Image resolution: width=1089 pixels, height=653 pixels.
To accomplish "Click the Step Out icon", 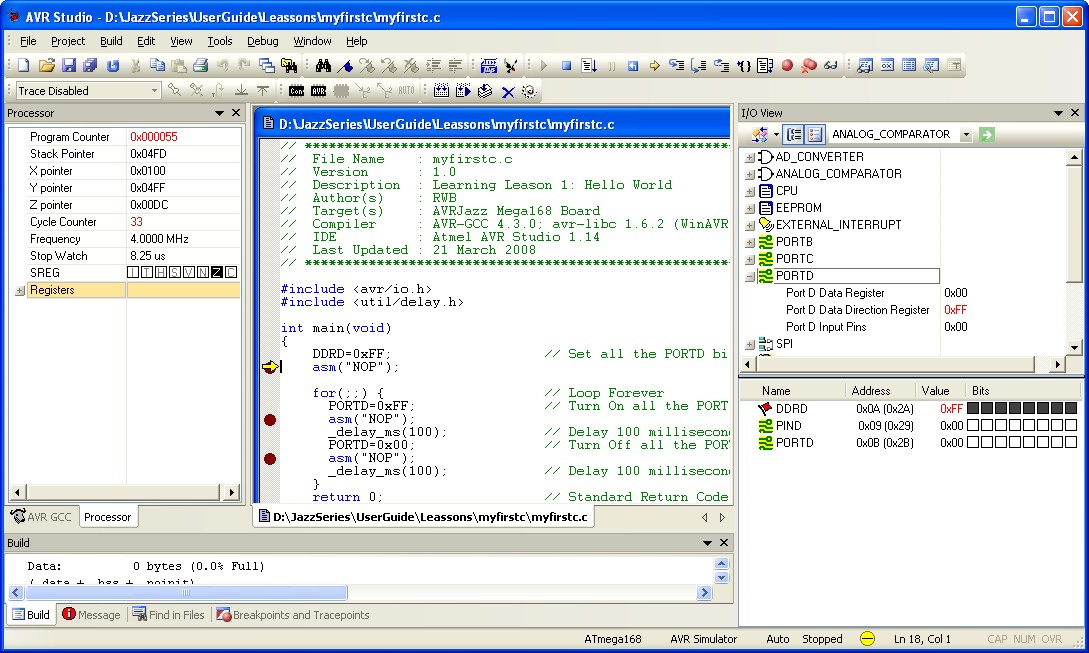I will point(721,65).
